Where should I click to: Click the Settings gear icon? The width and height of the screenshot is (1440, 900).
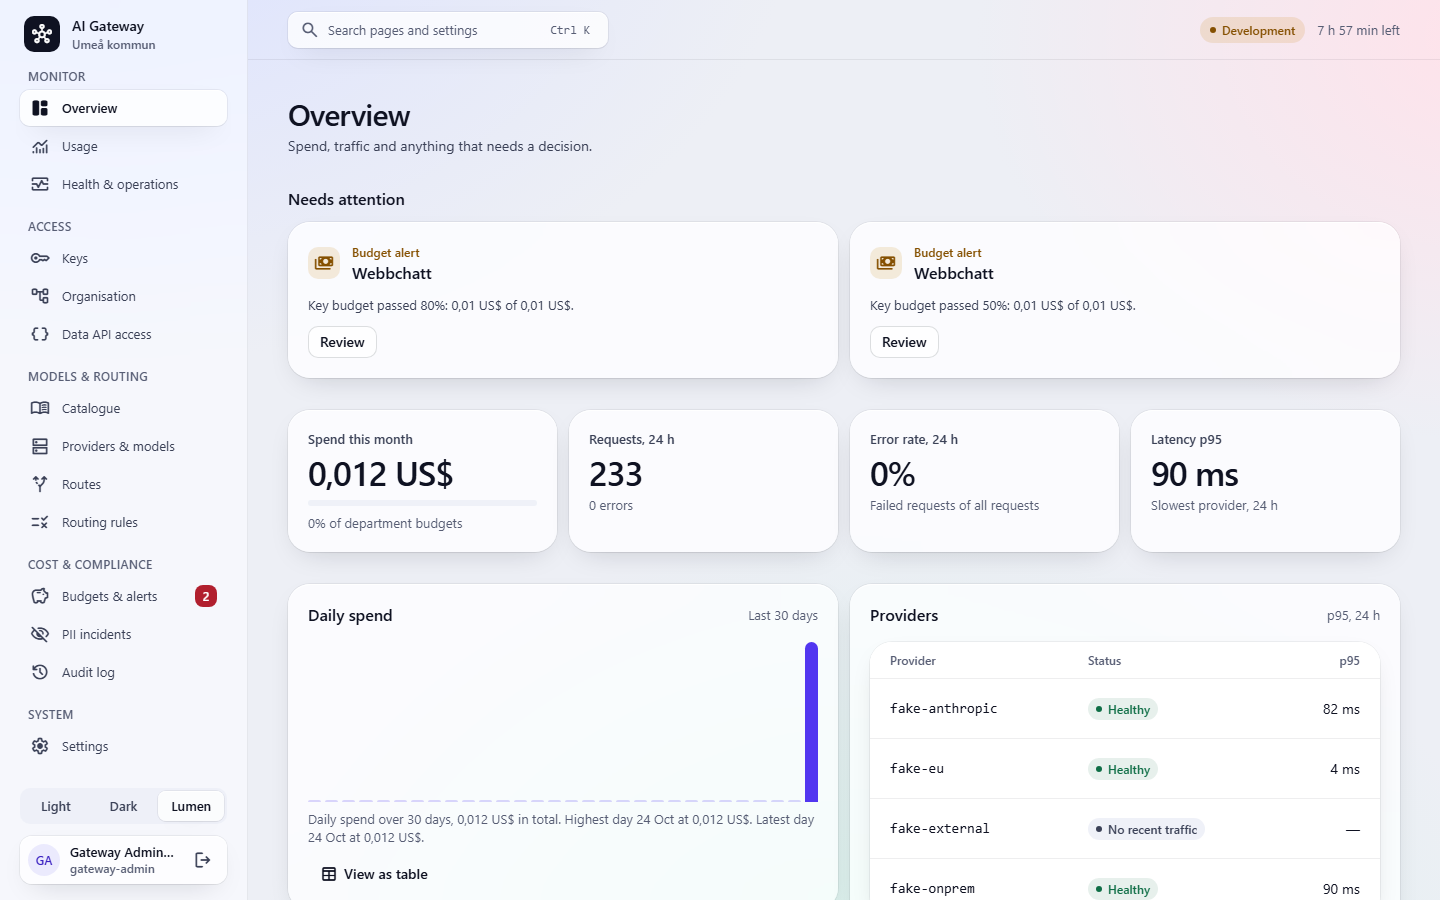pos(40,747)
